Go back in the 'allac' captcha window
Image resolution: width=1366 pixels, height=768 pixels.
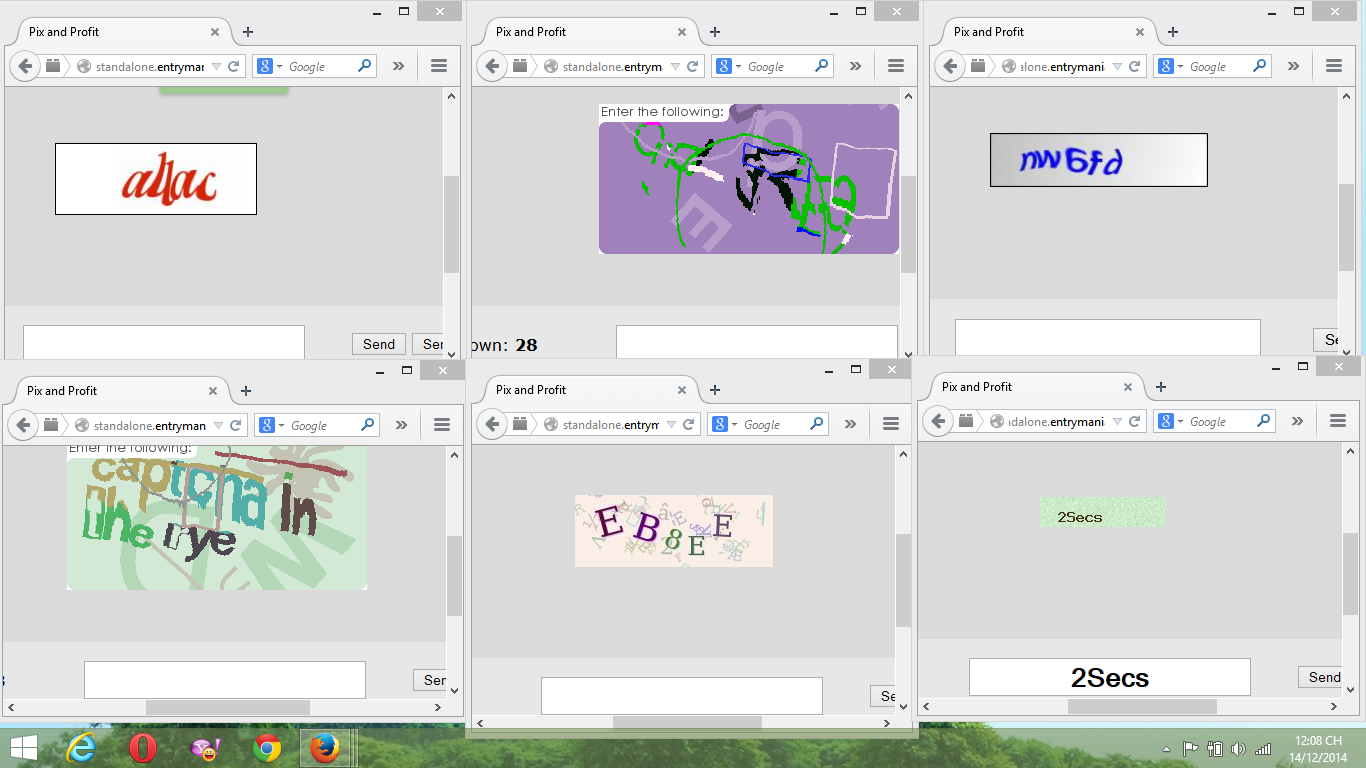[x=25, y=67]
